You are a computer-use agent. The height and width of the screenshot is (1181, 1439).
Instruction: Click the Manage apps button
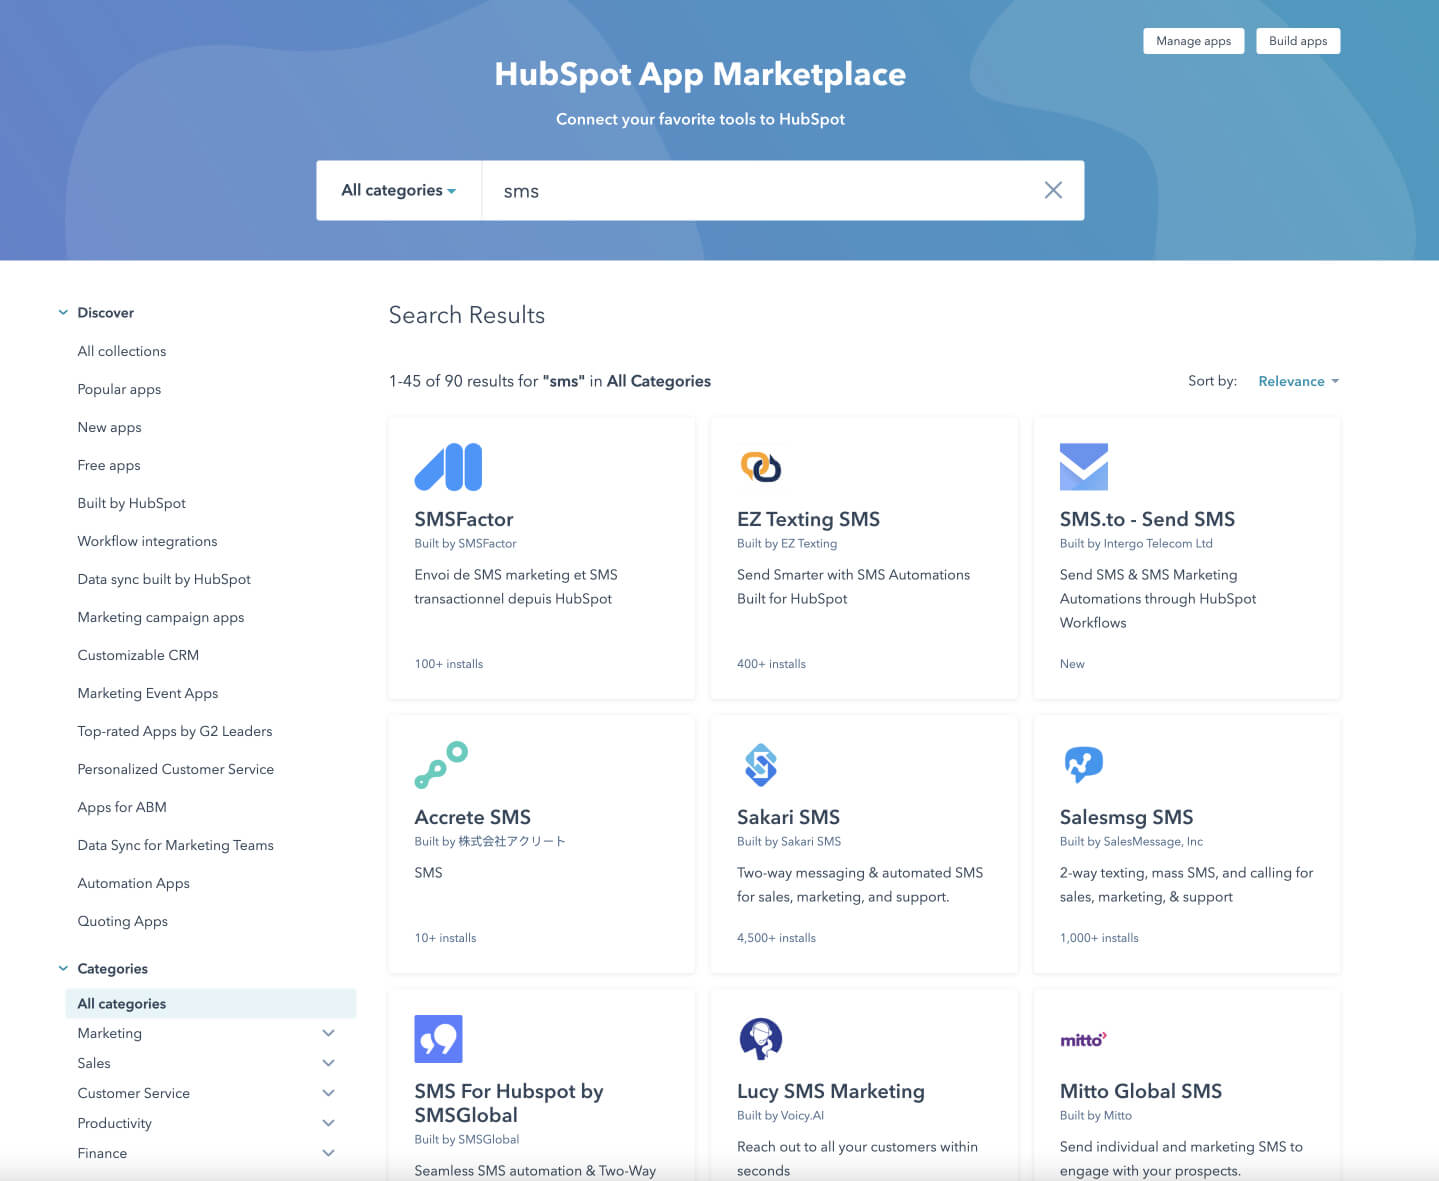1193,41
